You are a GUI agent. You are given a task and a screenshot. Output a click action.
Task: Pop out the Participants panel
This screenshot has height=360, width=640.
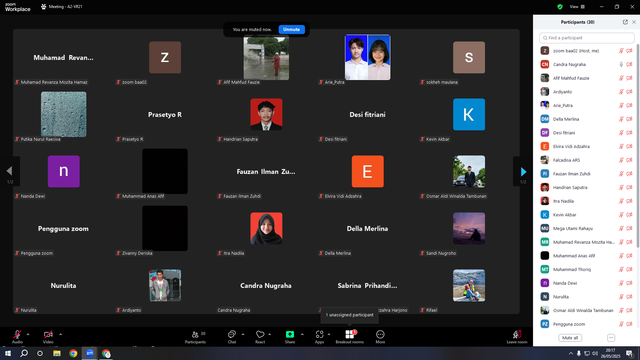tap(625, 22)
